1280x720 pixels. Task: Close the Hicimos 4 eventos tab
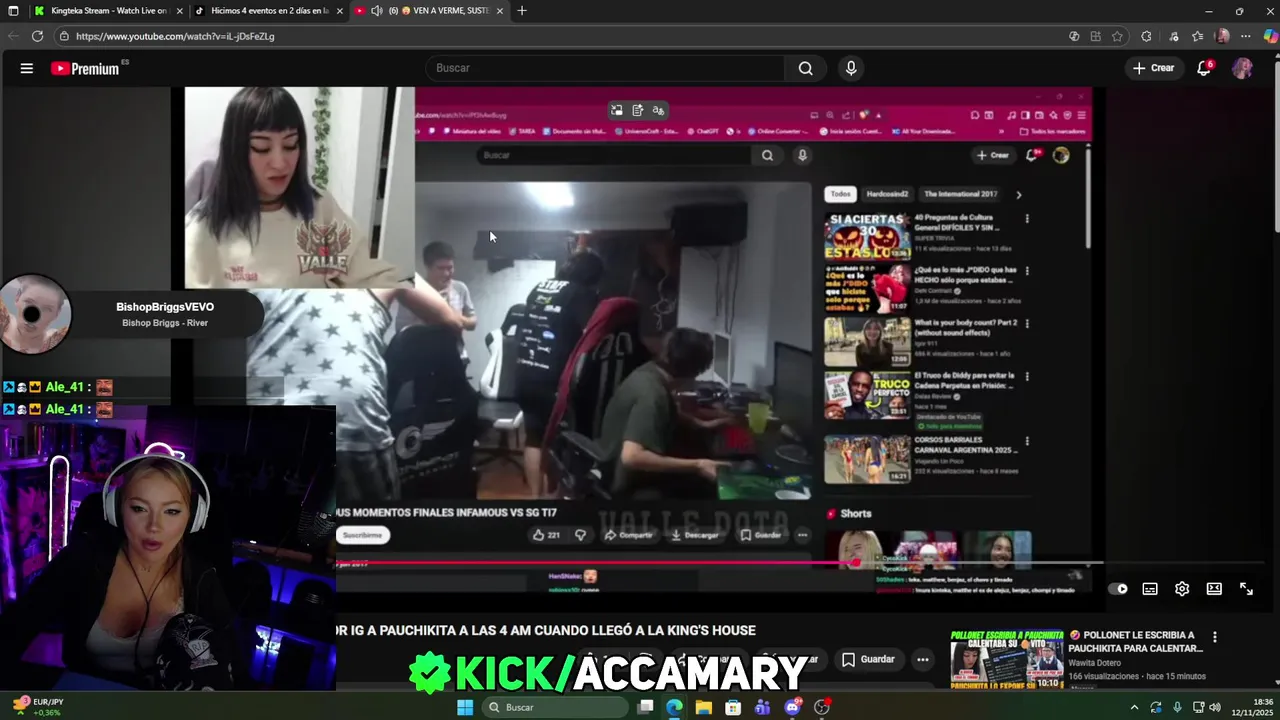pos(340,11)
